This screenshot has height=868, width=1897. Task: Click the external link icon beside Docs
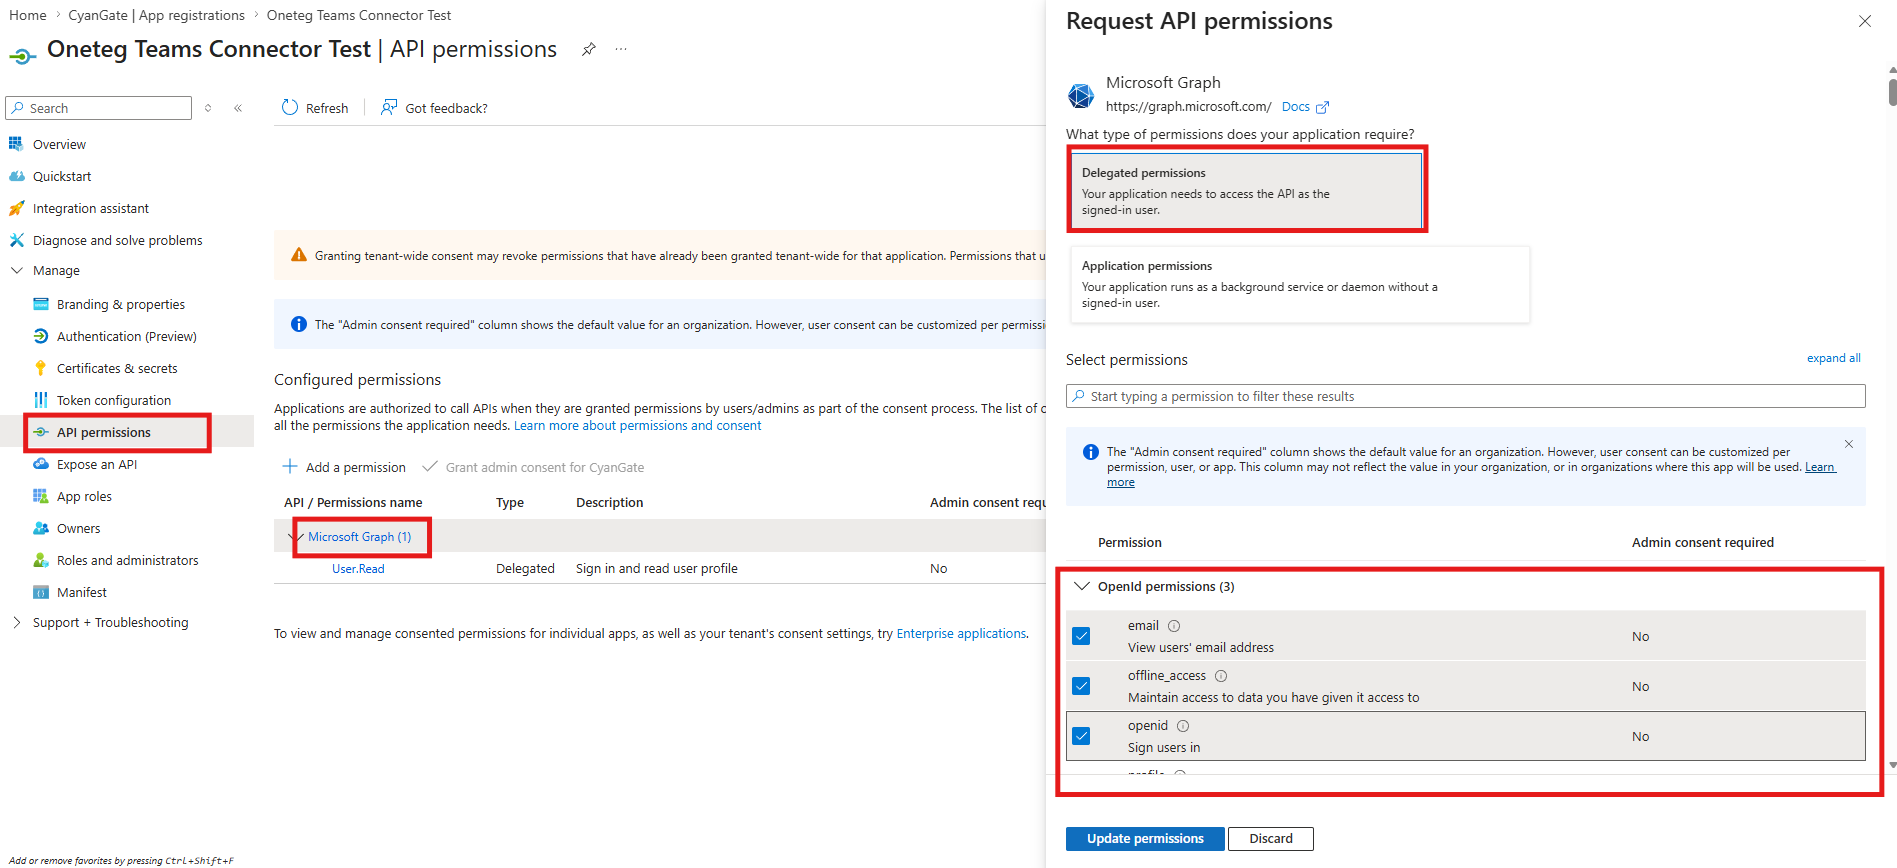1322,107
